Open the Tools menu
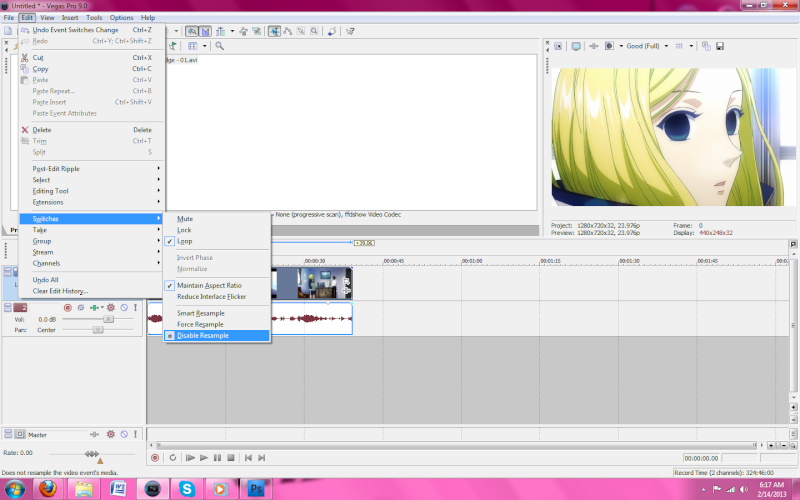 pyautogui.click(x=94, y=17)
